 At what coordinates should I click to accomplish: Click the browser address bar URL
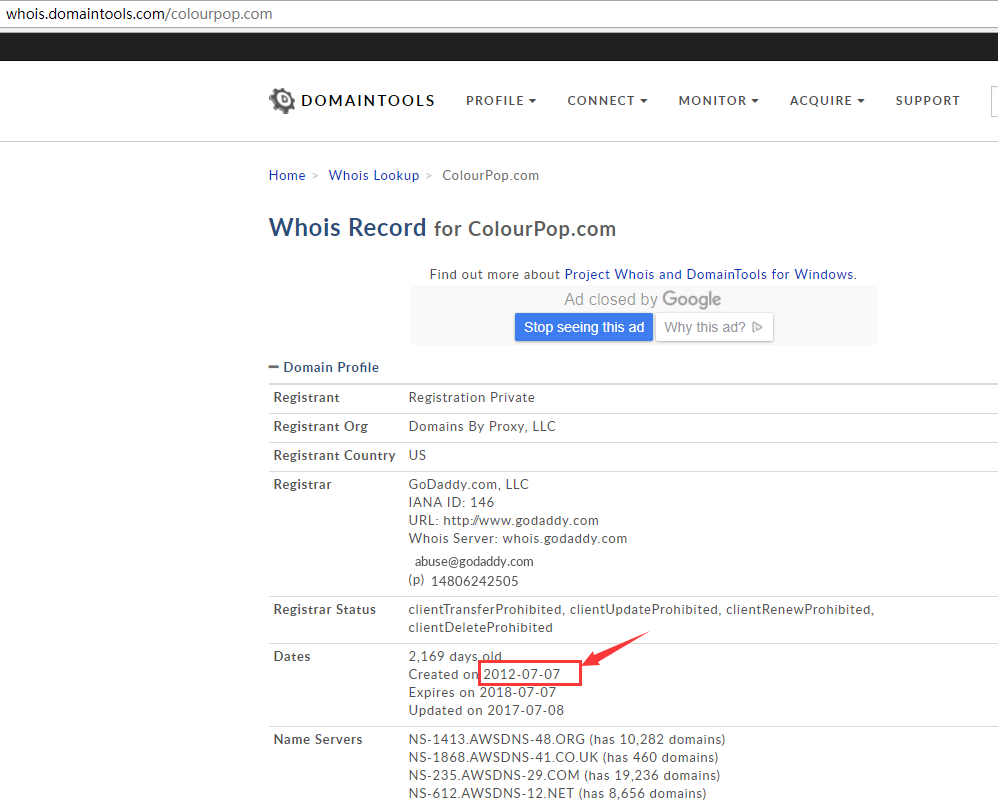[139, 14]
